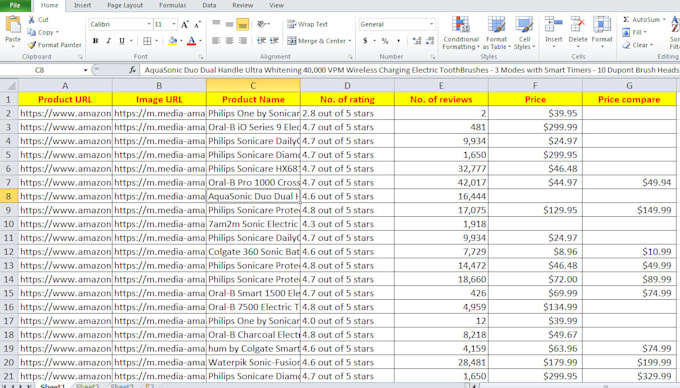Switch to the Insert ribbon tab
This screenshot has width=680, height=388.
tap(82, 5)
